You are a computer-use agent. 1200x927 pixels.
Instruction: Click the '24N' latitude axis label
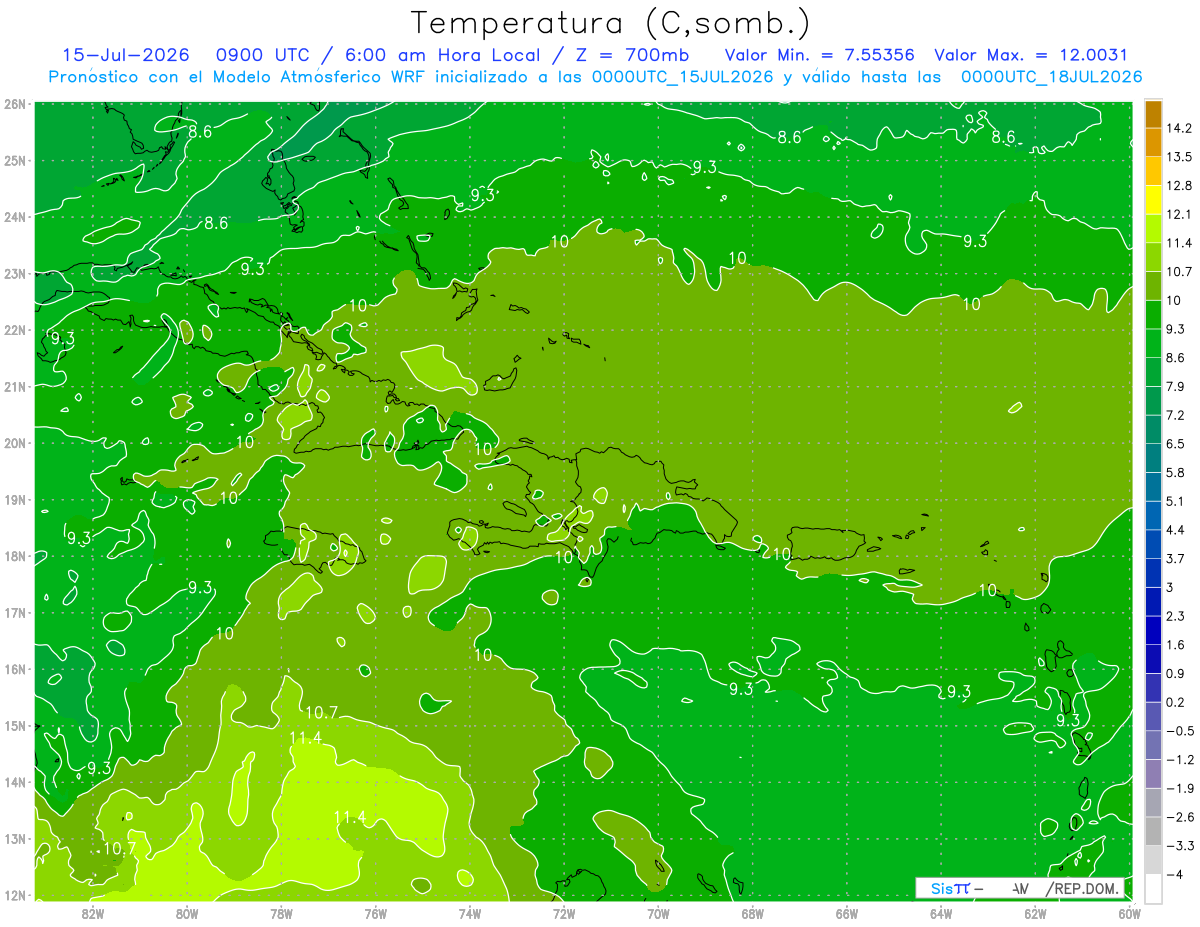(16, 217)
